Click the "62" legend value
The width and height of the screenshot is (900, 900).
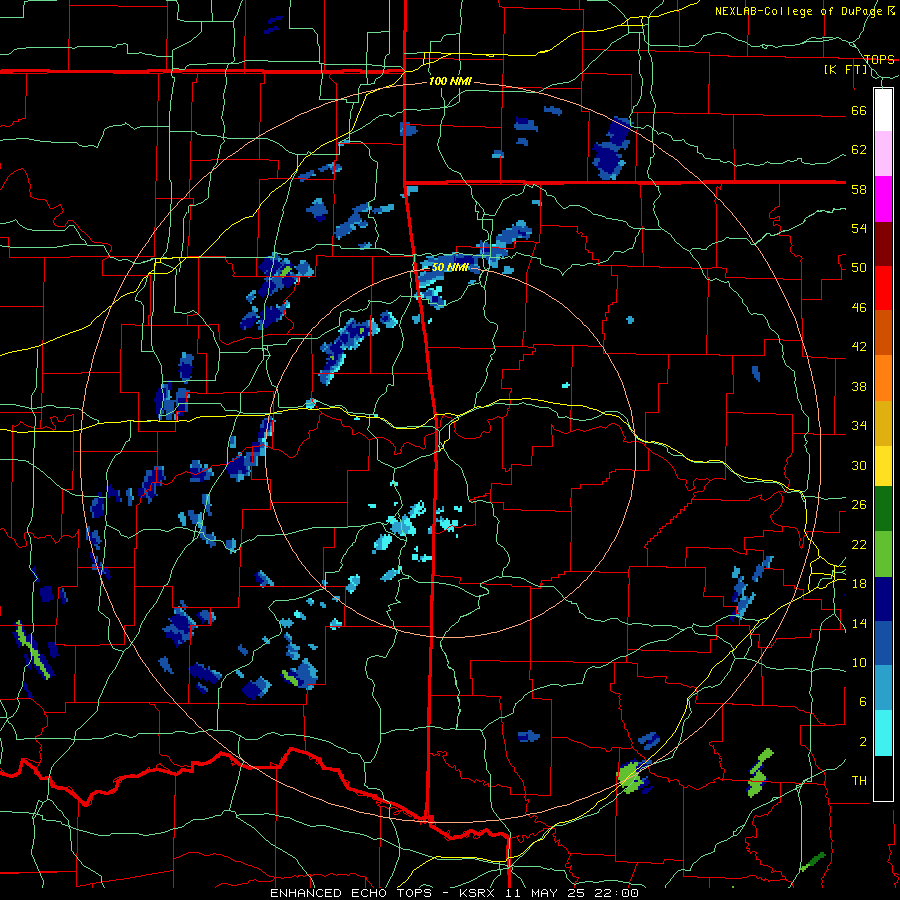859,150
